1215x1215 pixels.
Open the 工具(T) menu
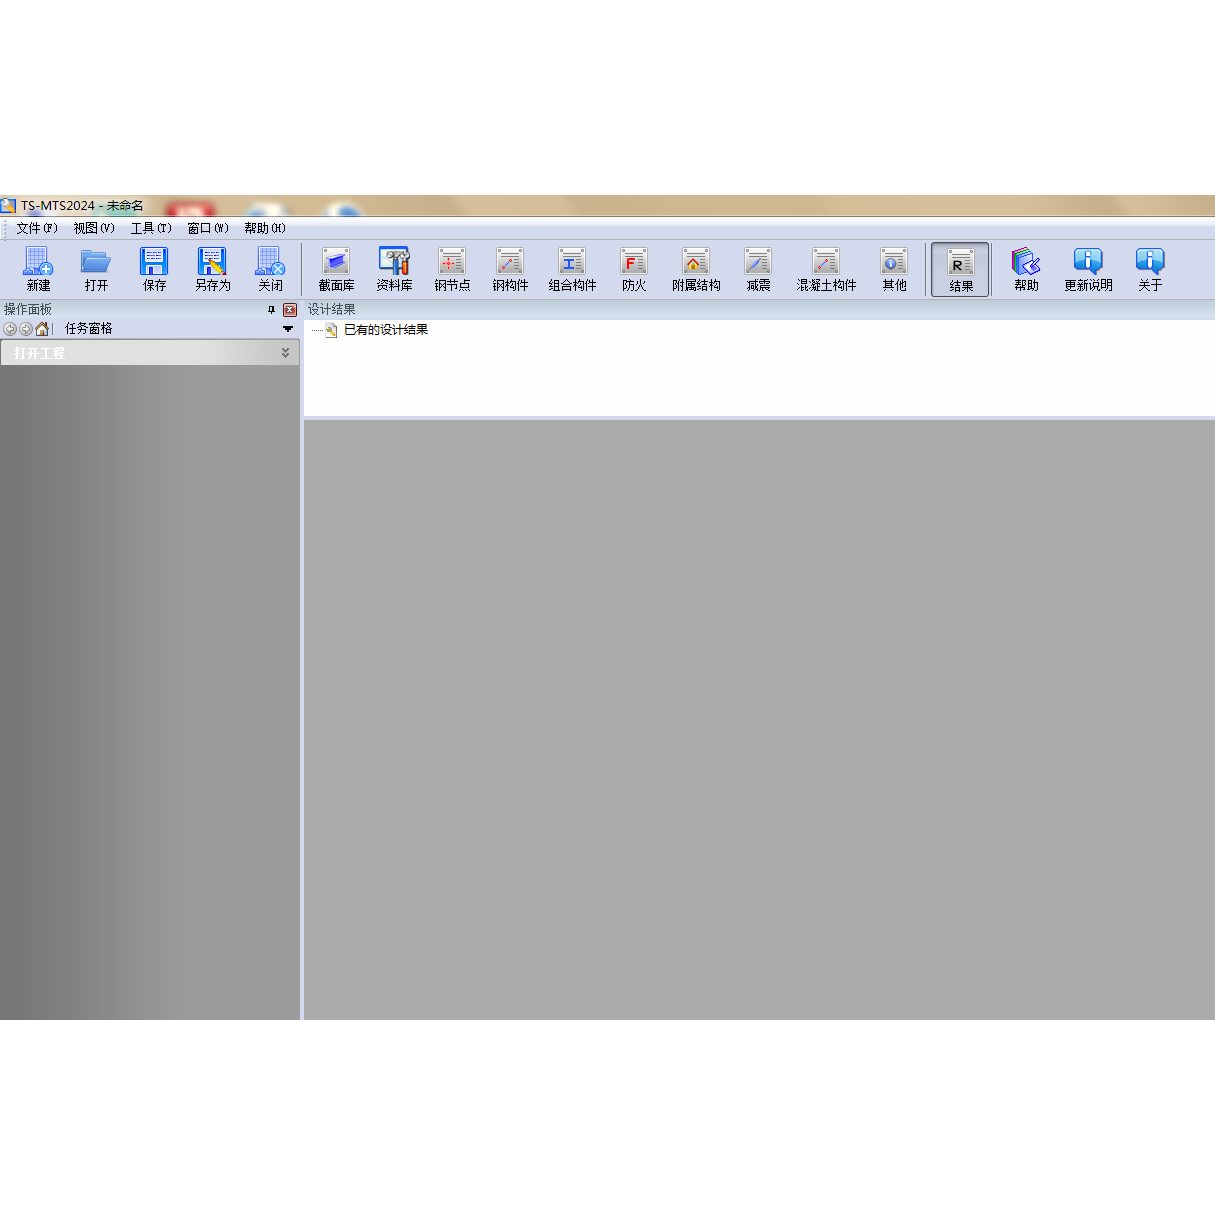coord(151,228)
